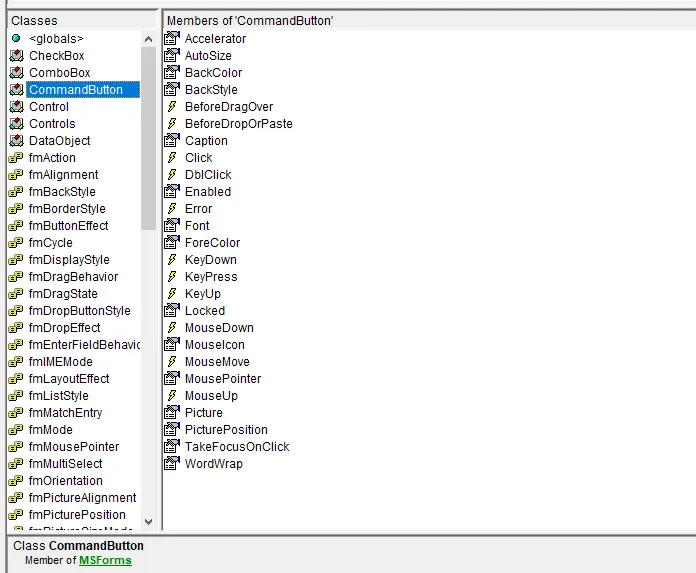The image size is (696, 573).
Task: Select the KeyPress member
Action: tap(211, 277)
